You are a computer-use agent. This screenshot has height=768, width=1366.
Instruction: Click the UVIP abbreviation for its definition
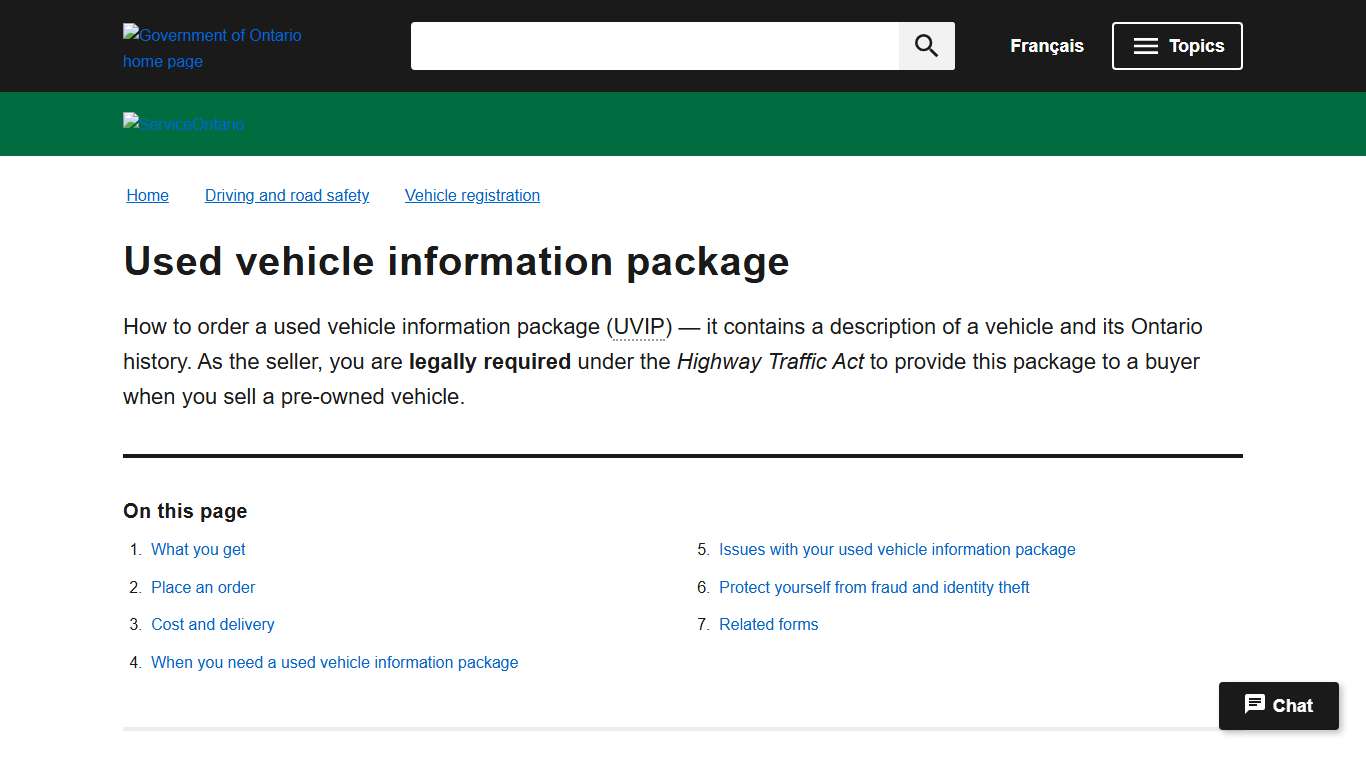point(640,326)
